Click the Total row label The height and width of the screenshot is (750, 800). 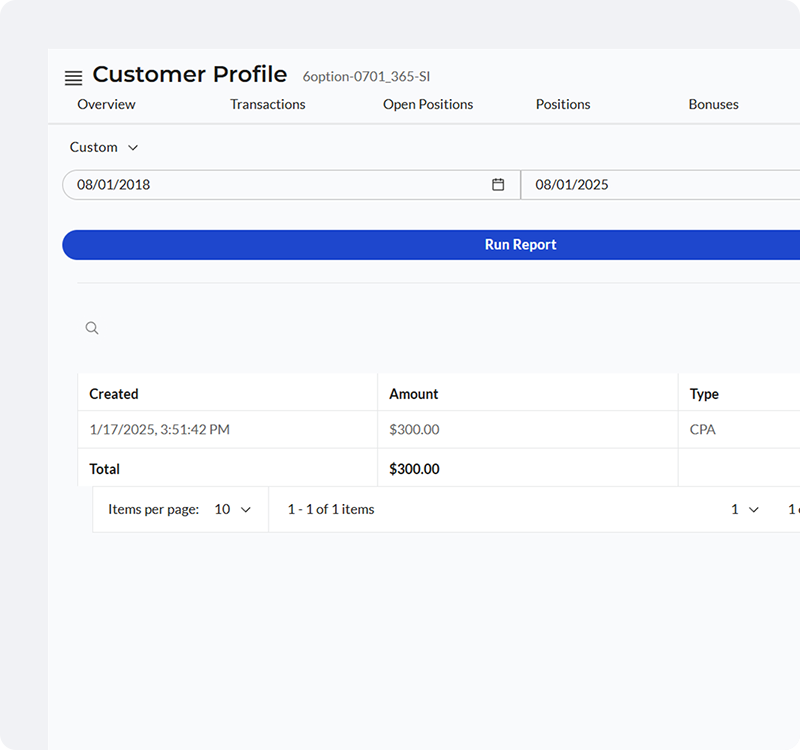coord(104,469)
